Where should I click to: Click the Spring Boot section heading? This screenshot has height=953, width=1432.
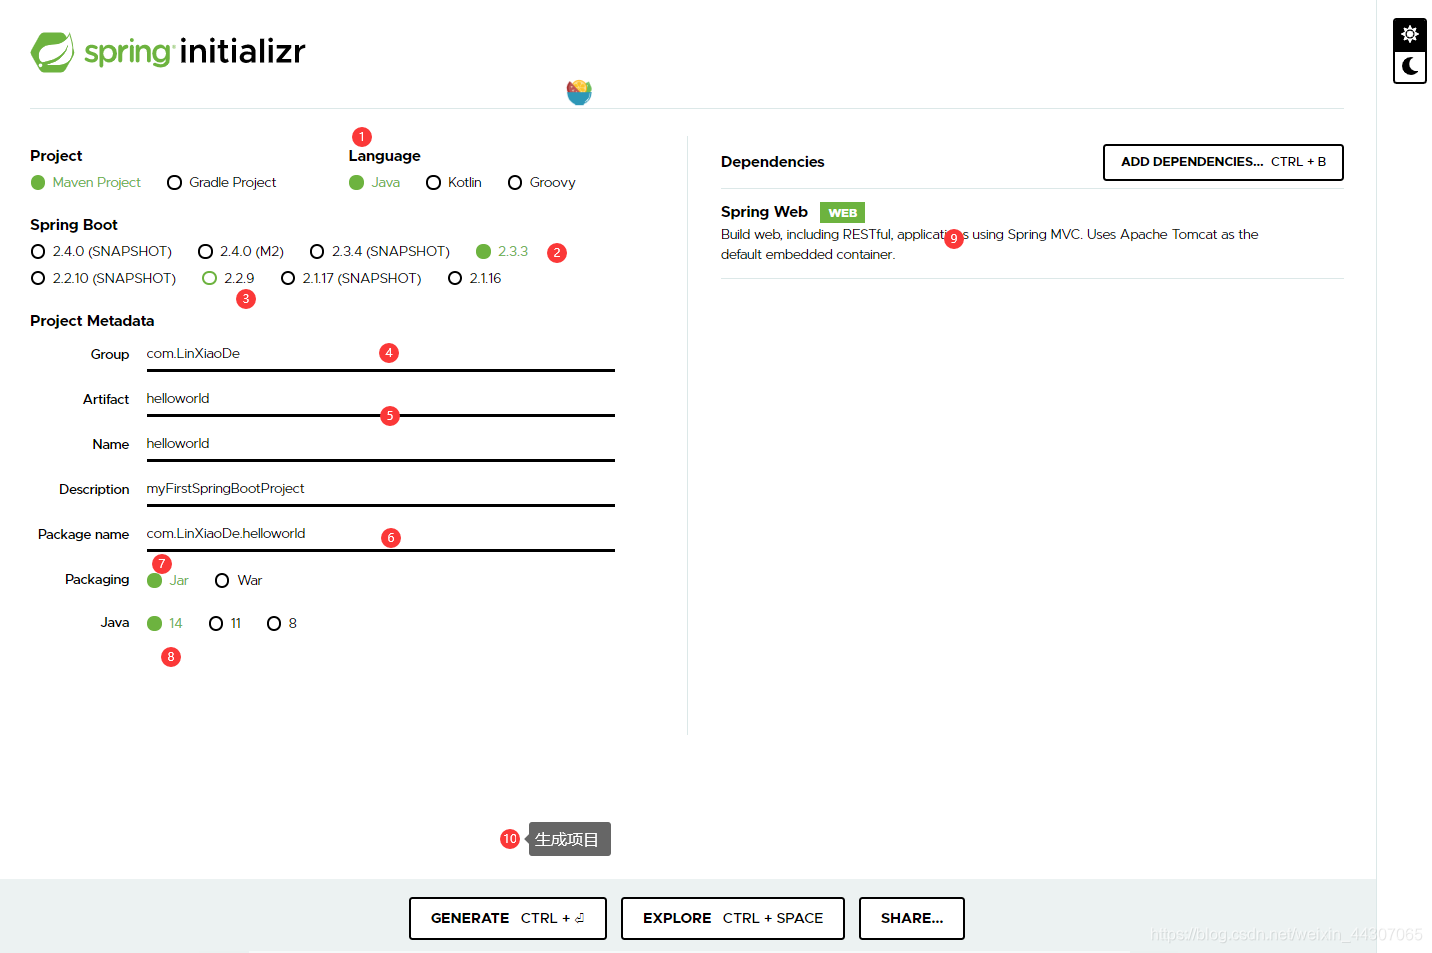point(74,225)
